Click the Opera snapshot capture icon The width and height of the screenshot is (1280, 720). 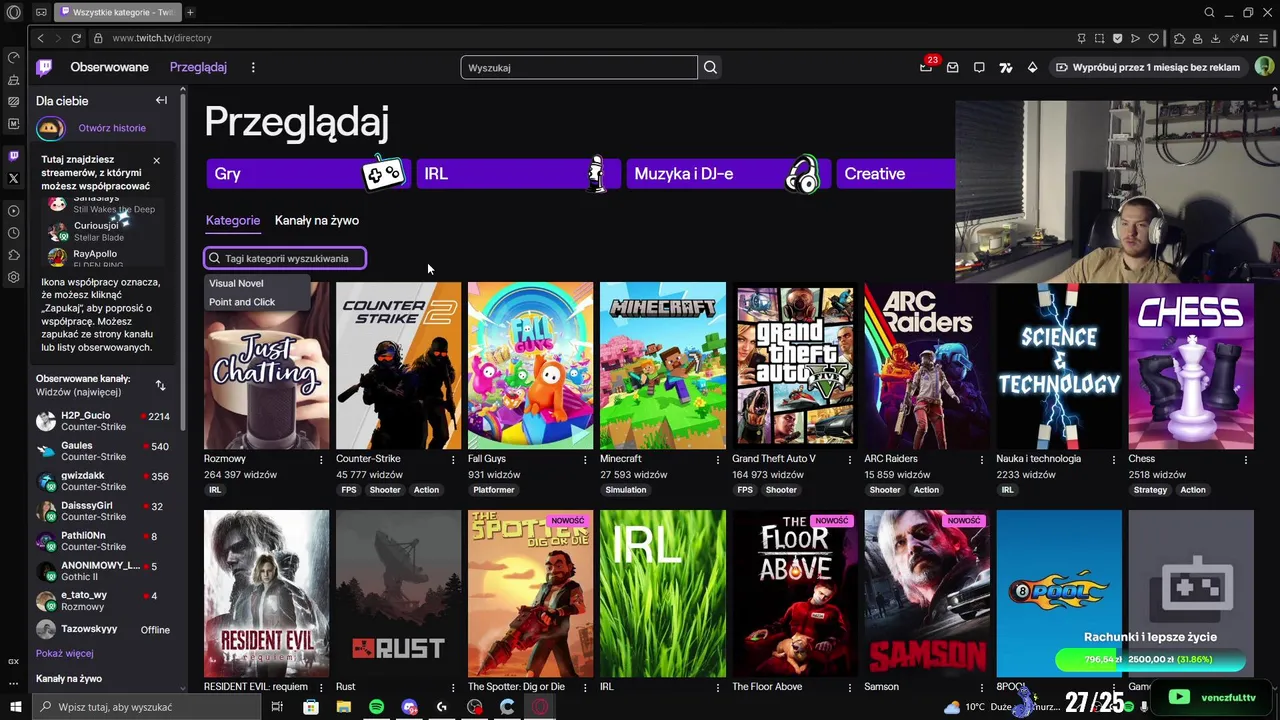[x=1099, y=38]
